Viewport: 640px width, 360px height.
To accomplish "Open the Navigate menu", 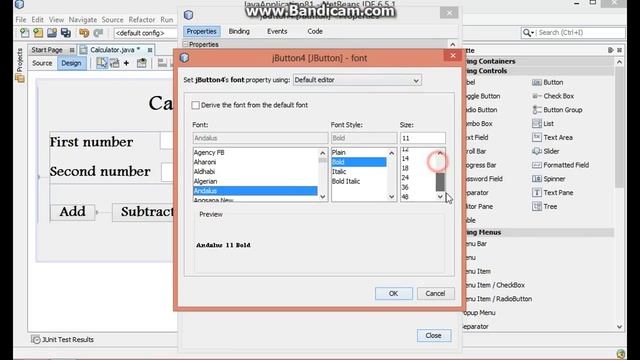I will pyautogui.click(x=83, y=20).
